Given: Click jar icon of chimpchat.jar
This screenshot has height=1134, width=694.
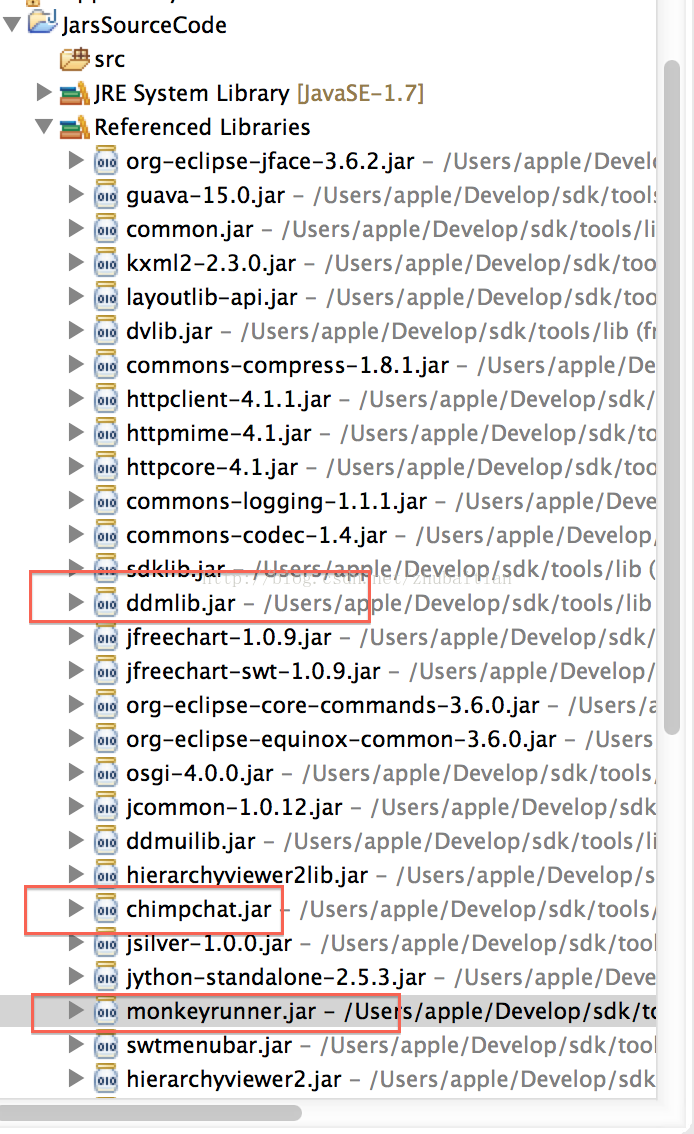Looking at the screenshot, I should 106,908.
